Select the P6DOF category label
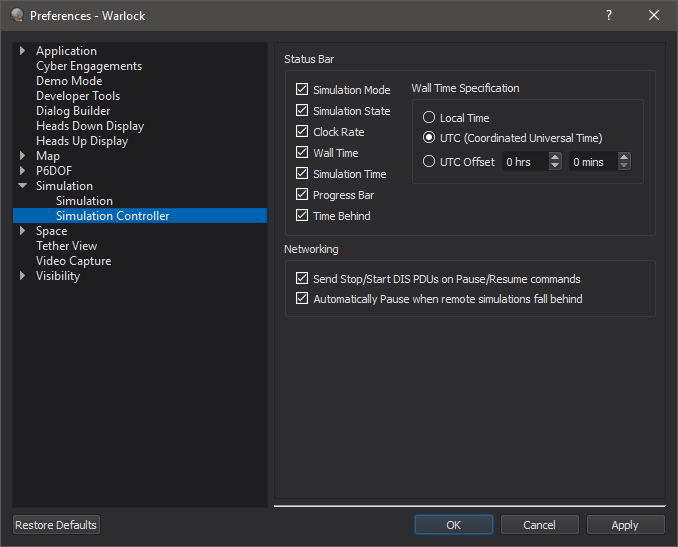This screenshot has width=678, height=547. click(54, 171)
